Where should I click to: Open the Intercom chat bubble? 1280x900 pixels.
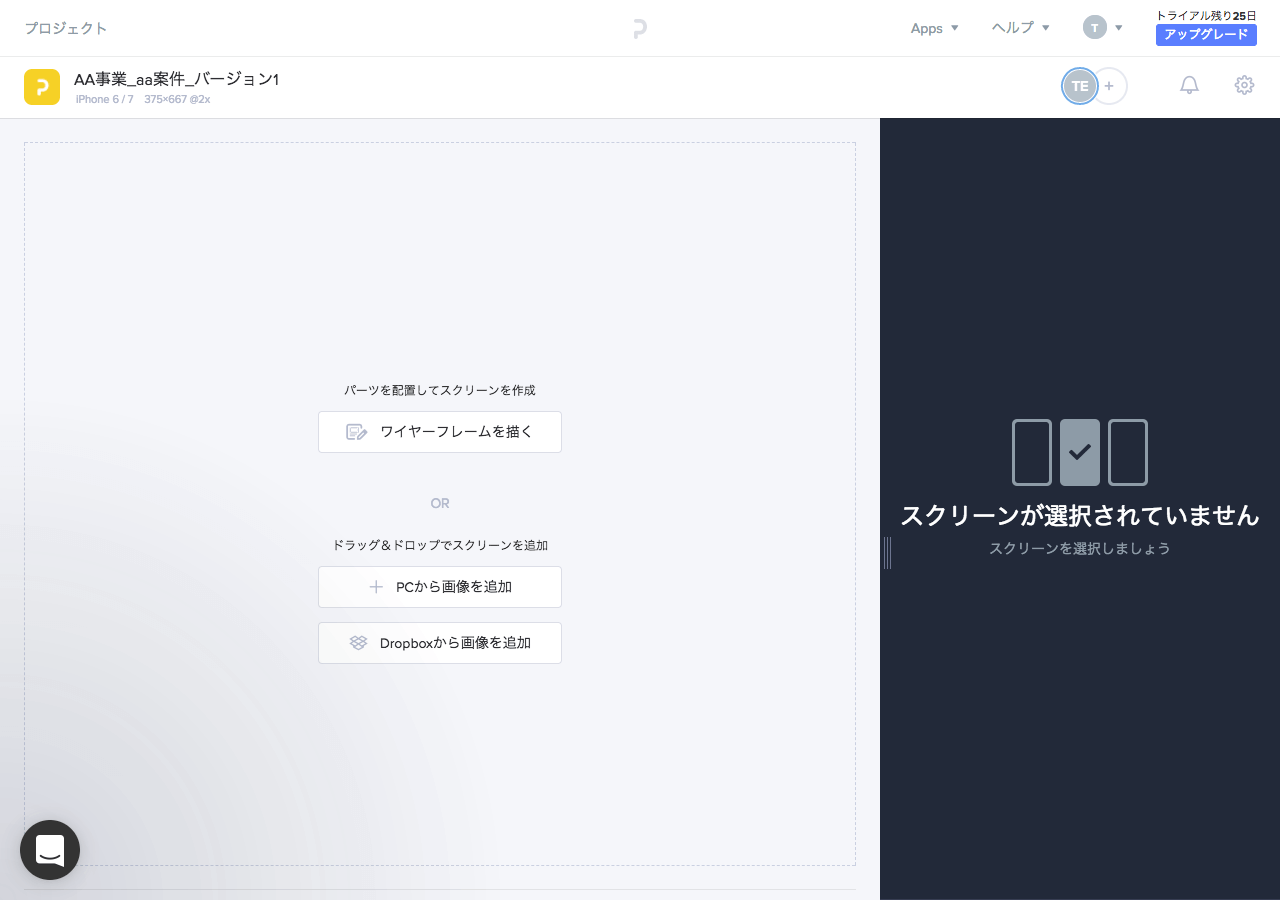[x=50, y=850]
